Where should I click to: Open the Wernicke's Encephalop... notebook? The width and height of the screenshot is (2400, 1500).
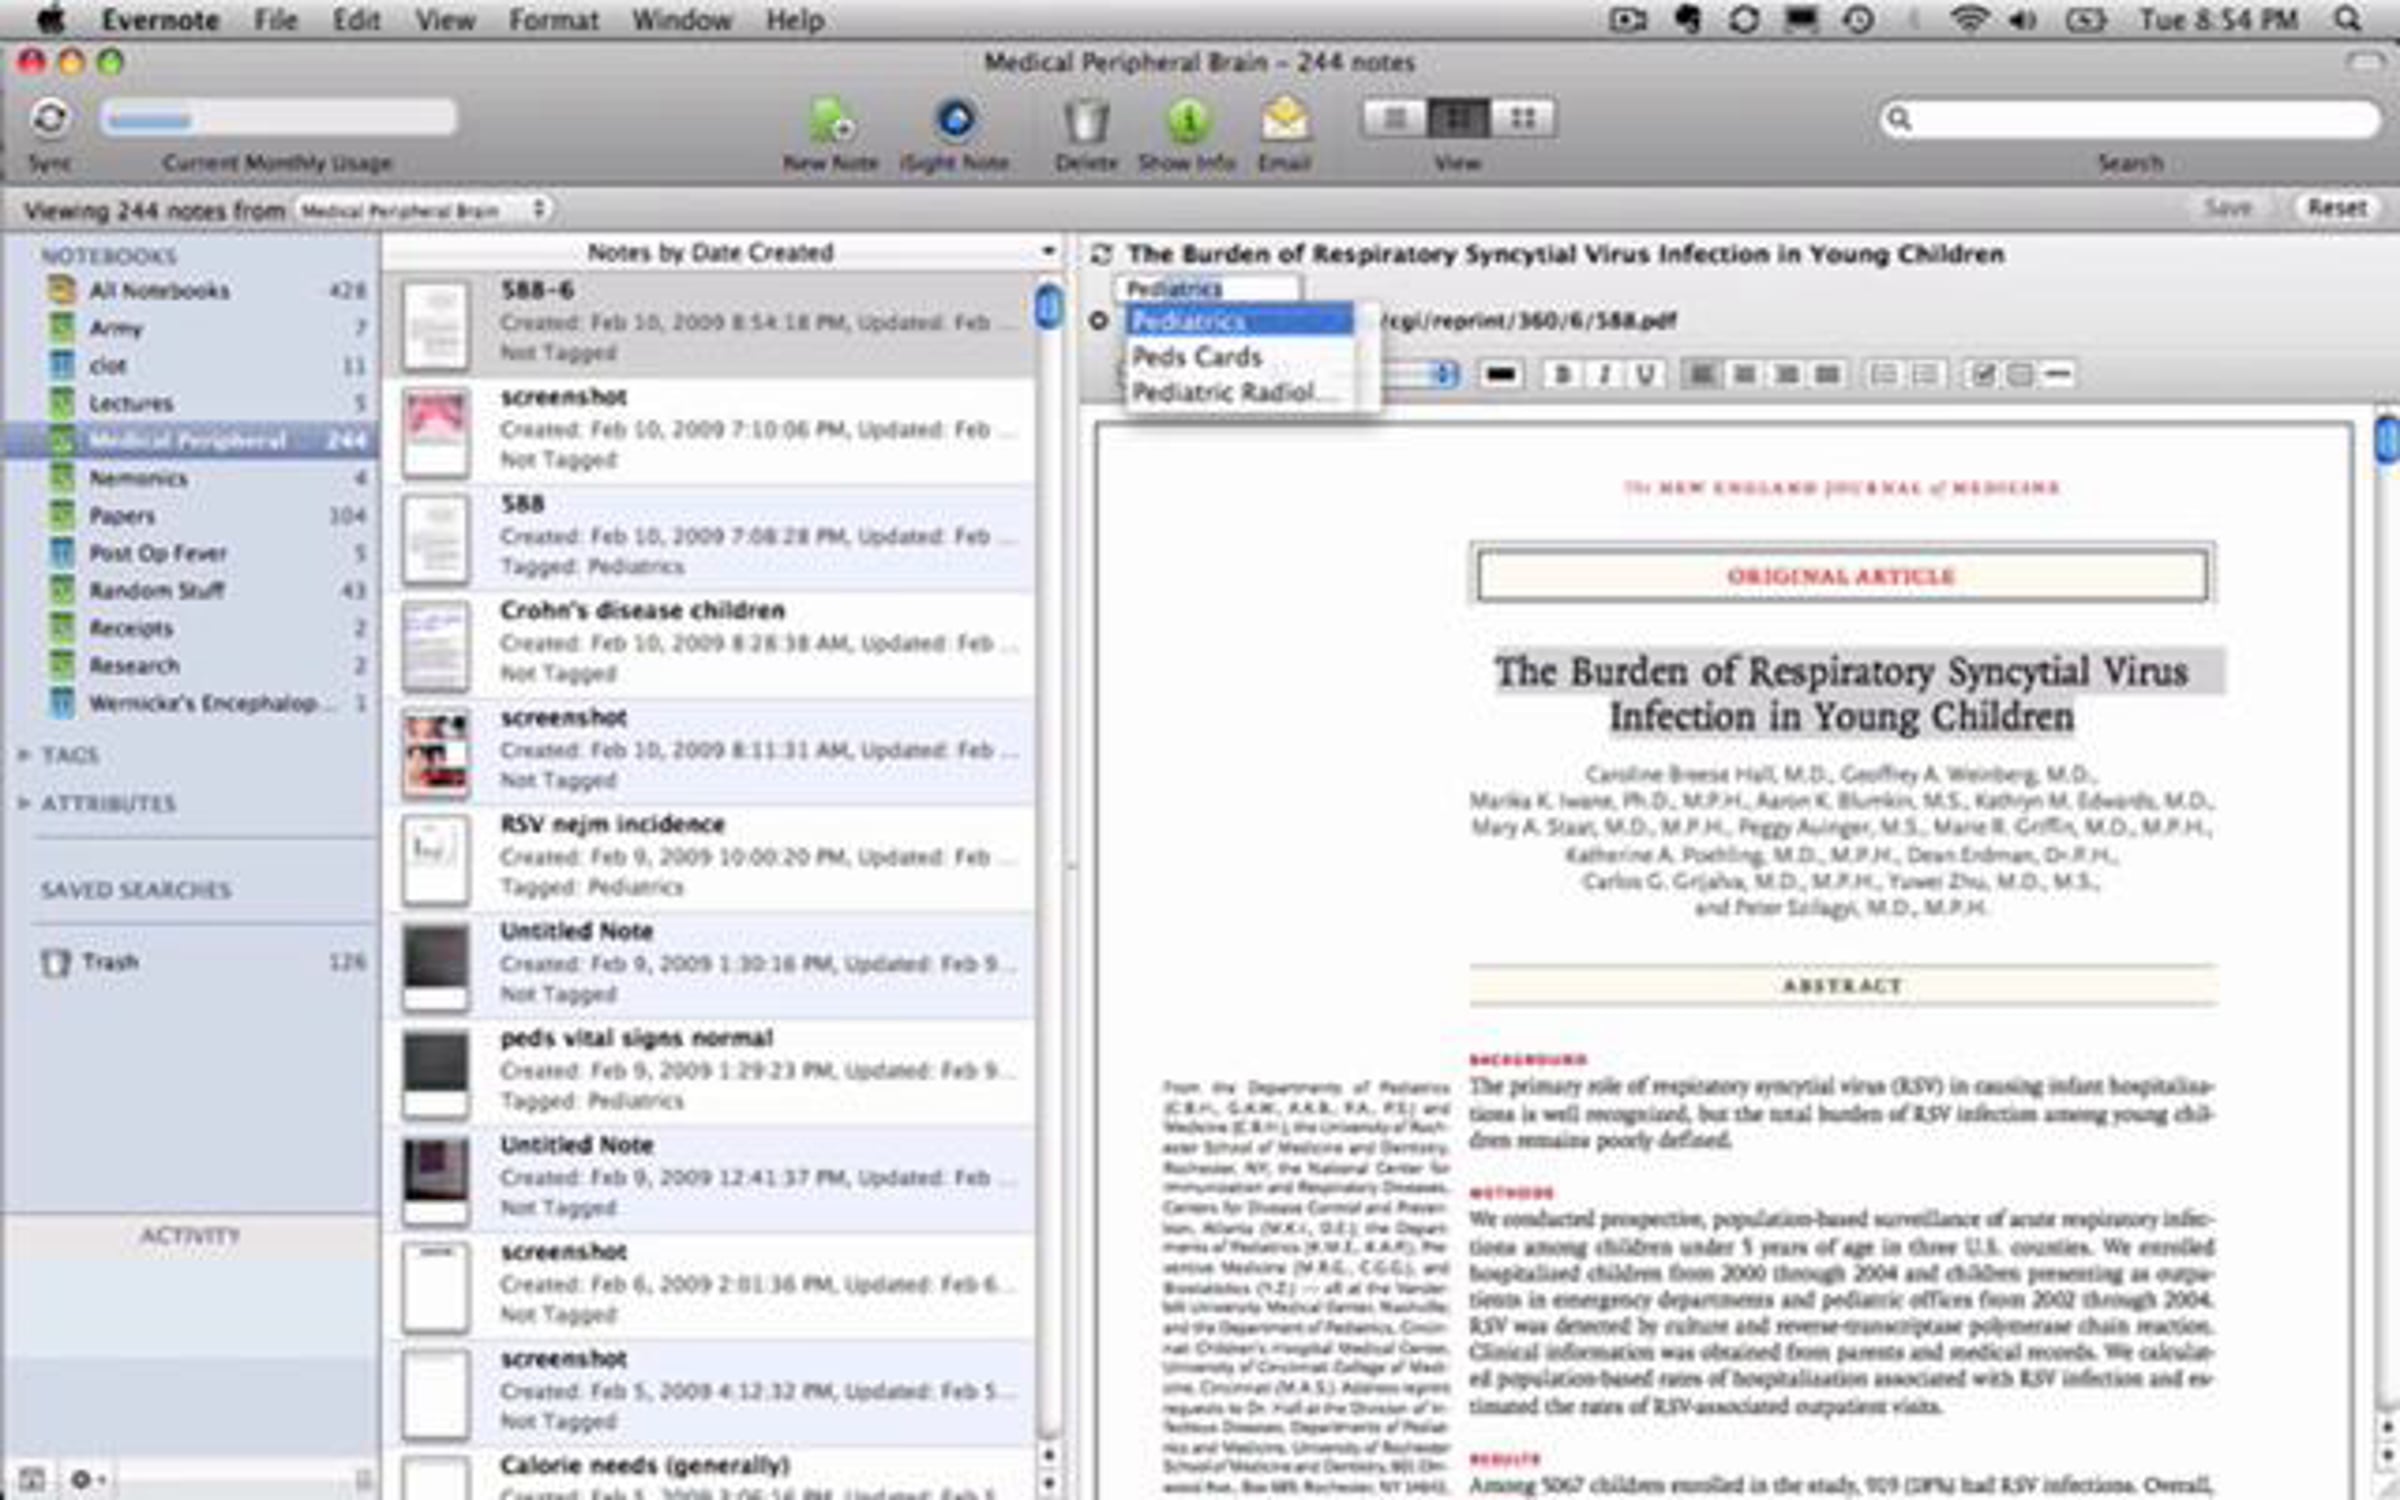(190, 703)
